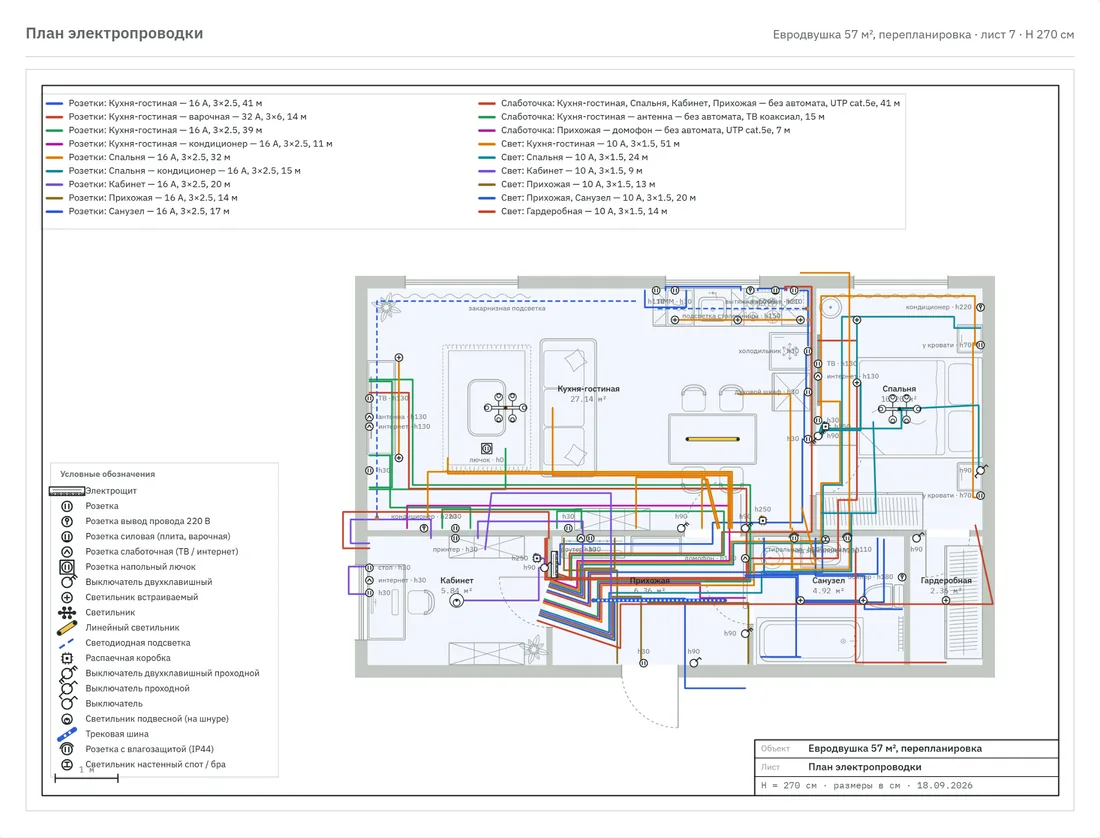Click the Светильник встраиваемый legend symbol
Image resolution: width=1100 pixels, height=838 pixels.
click(x=67, y=597)
